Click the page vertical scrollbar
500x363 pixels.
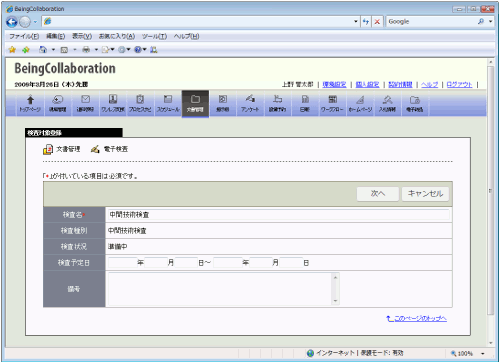pos(490,190)
